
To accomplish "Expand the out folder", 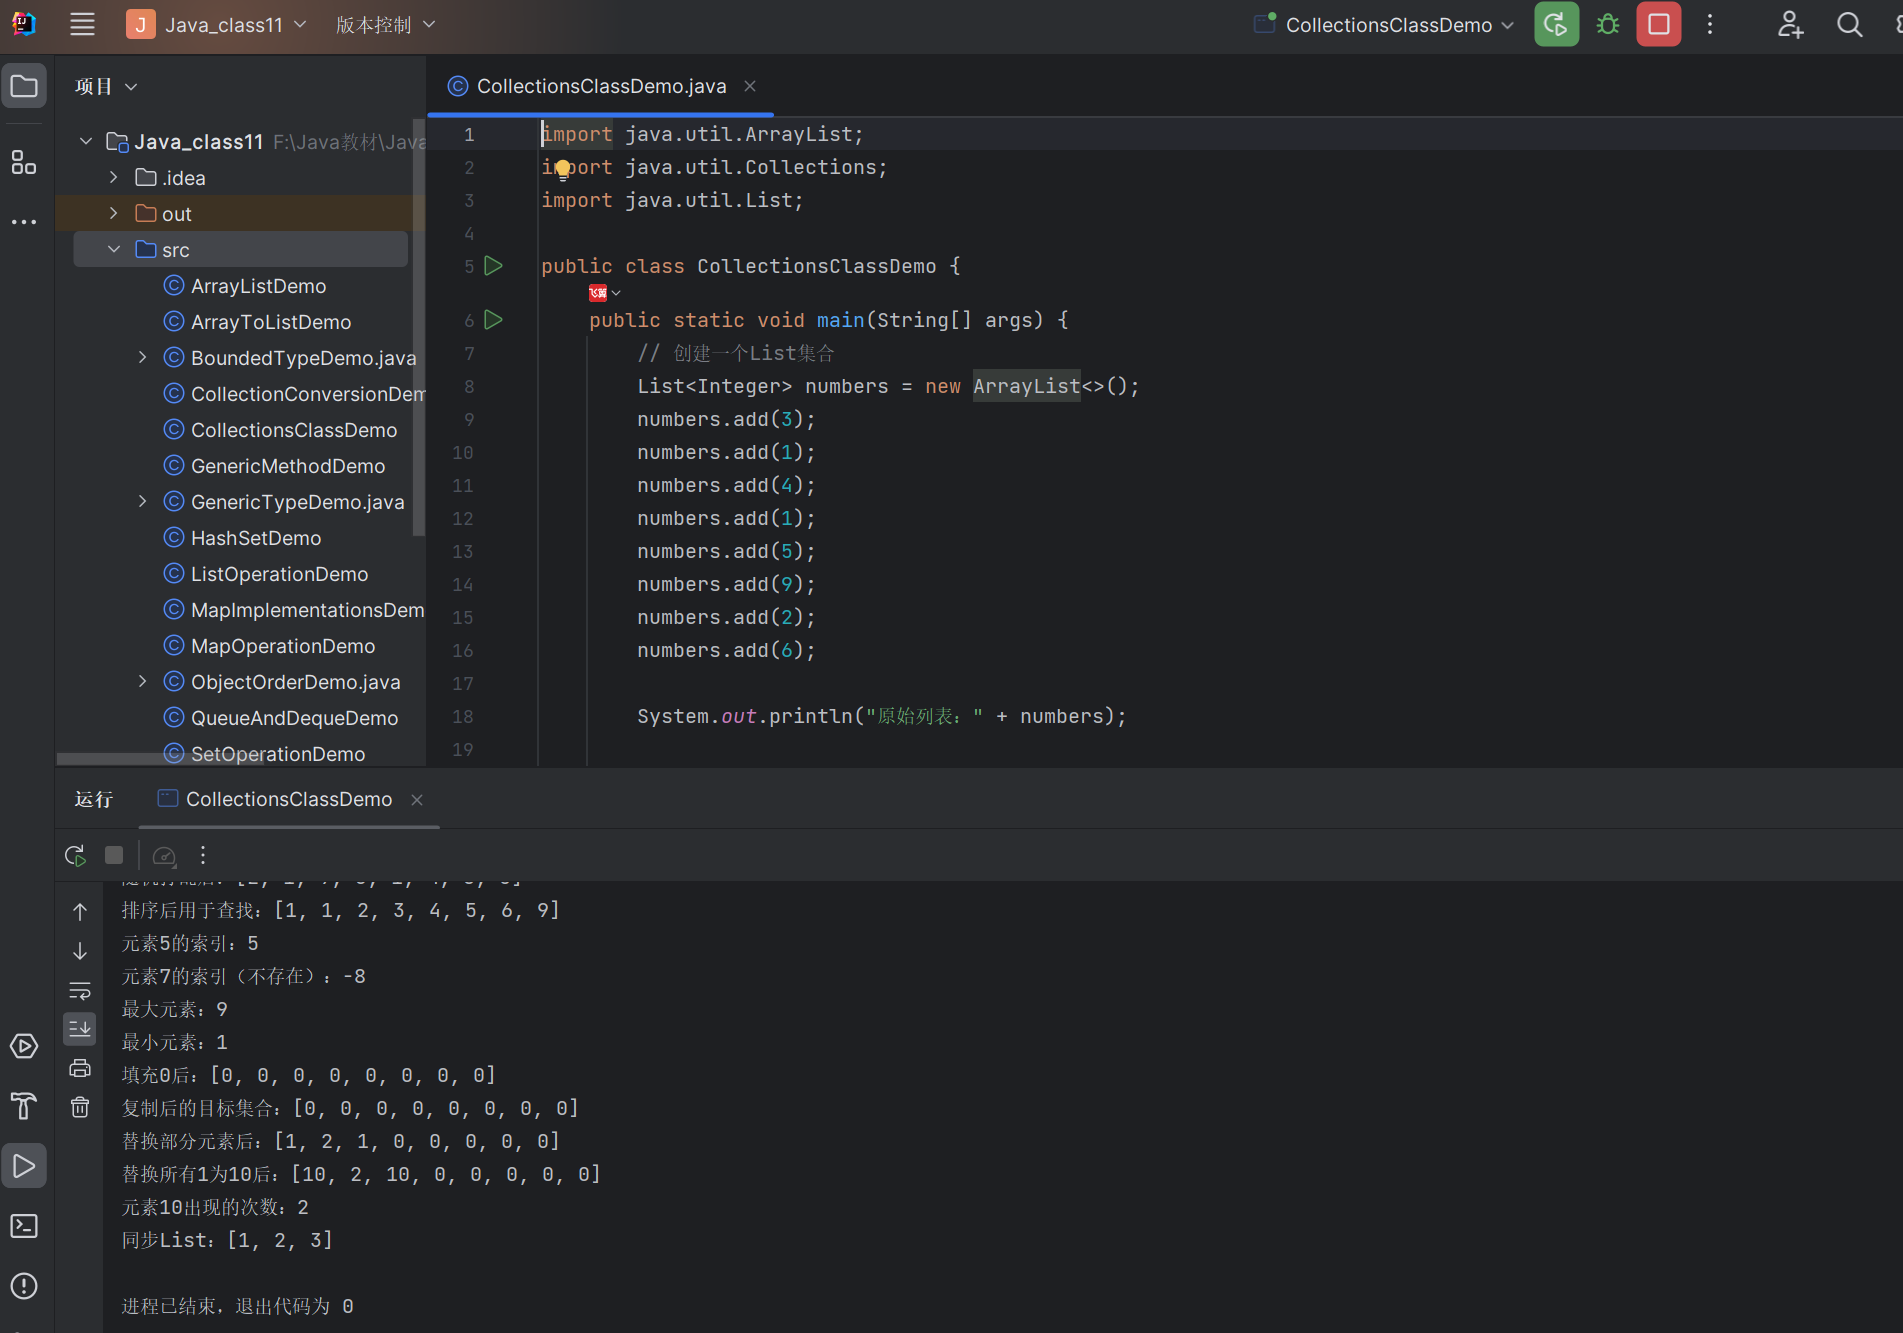I will coord(114,214).
